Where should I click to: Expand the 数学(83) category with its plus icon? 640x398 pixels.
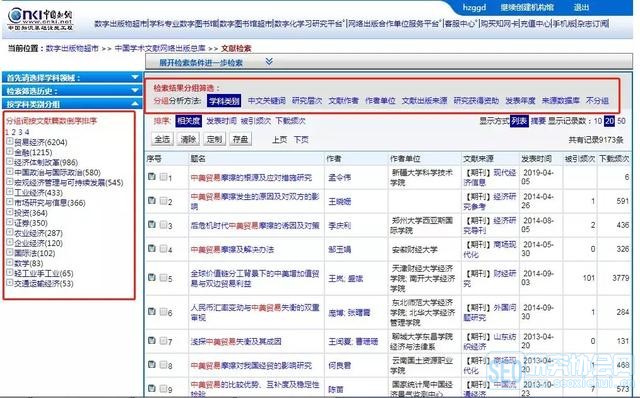point(10,262)
